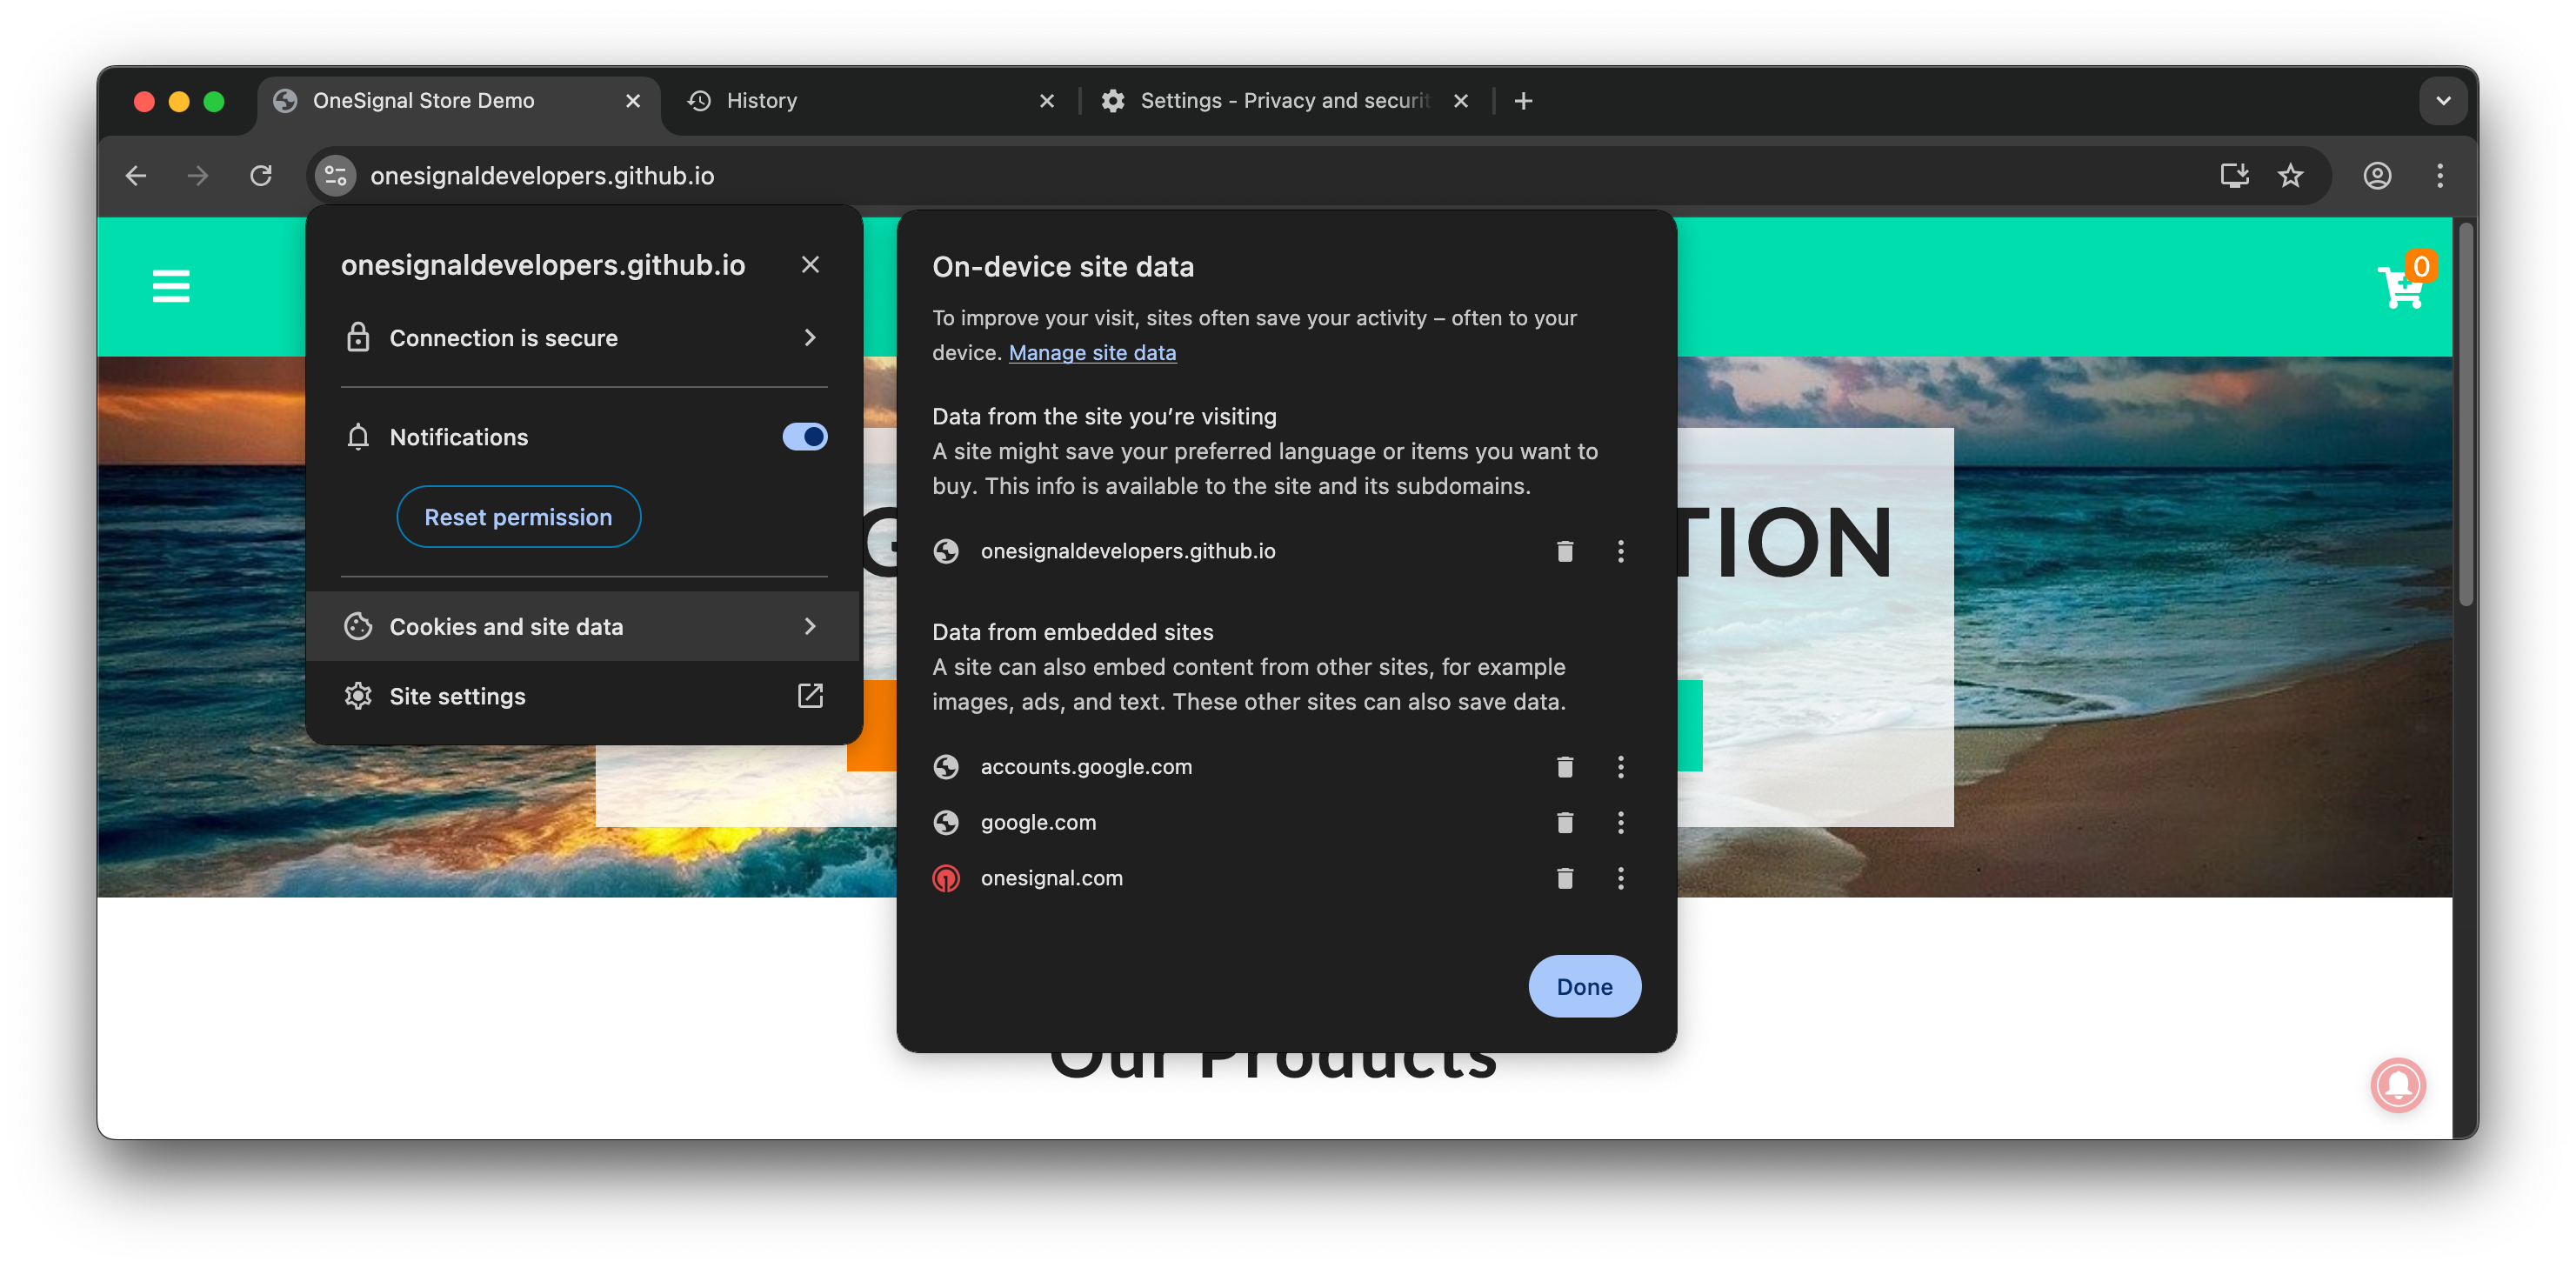
Task: Click the accounts.google.com entry text
Action: tap(1086, 767)
